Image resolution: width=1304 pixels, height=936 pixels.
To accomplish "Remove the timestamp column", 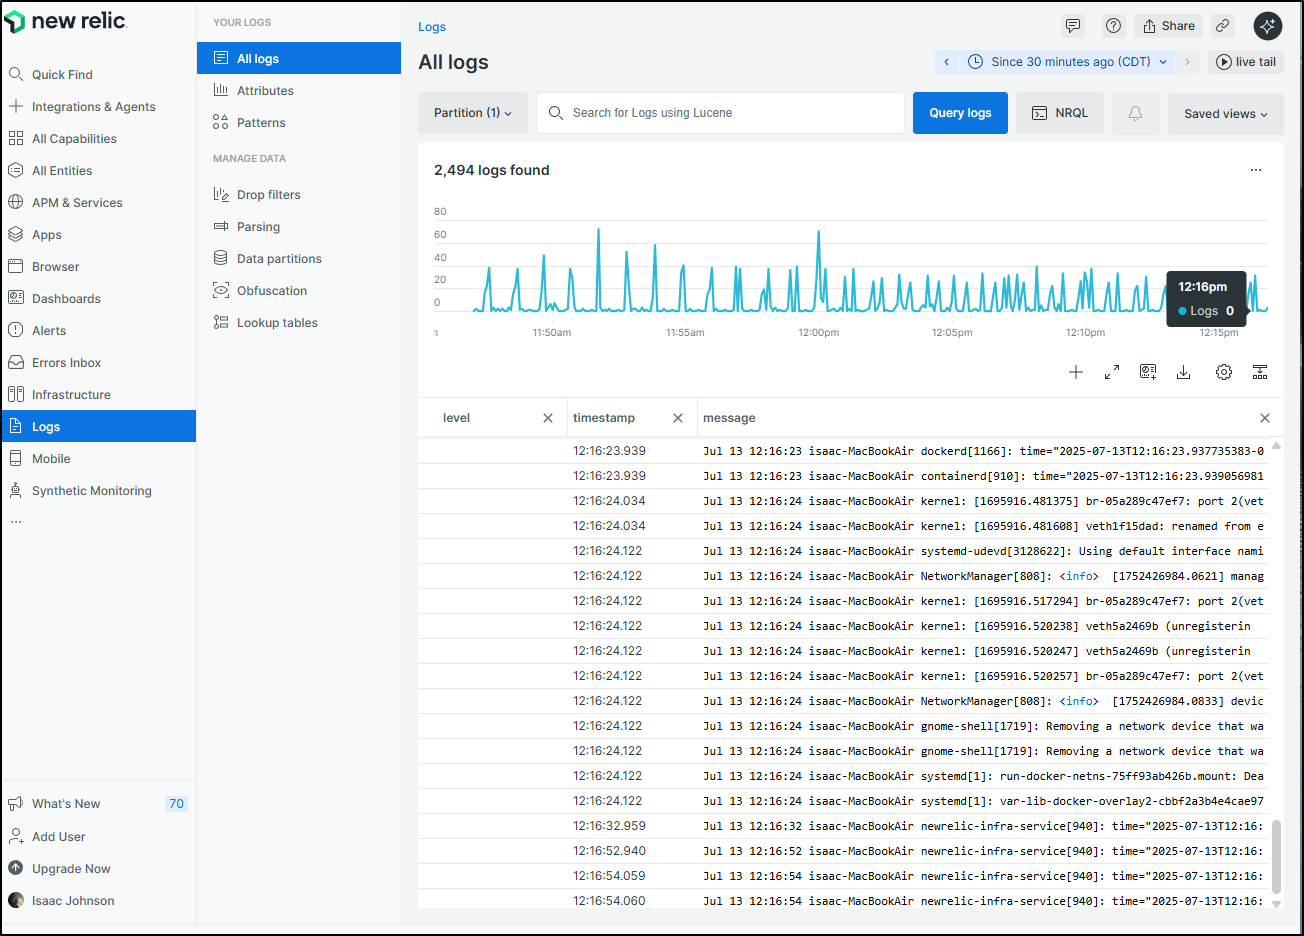I will [678, 418].
